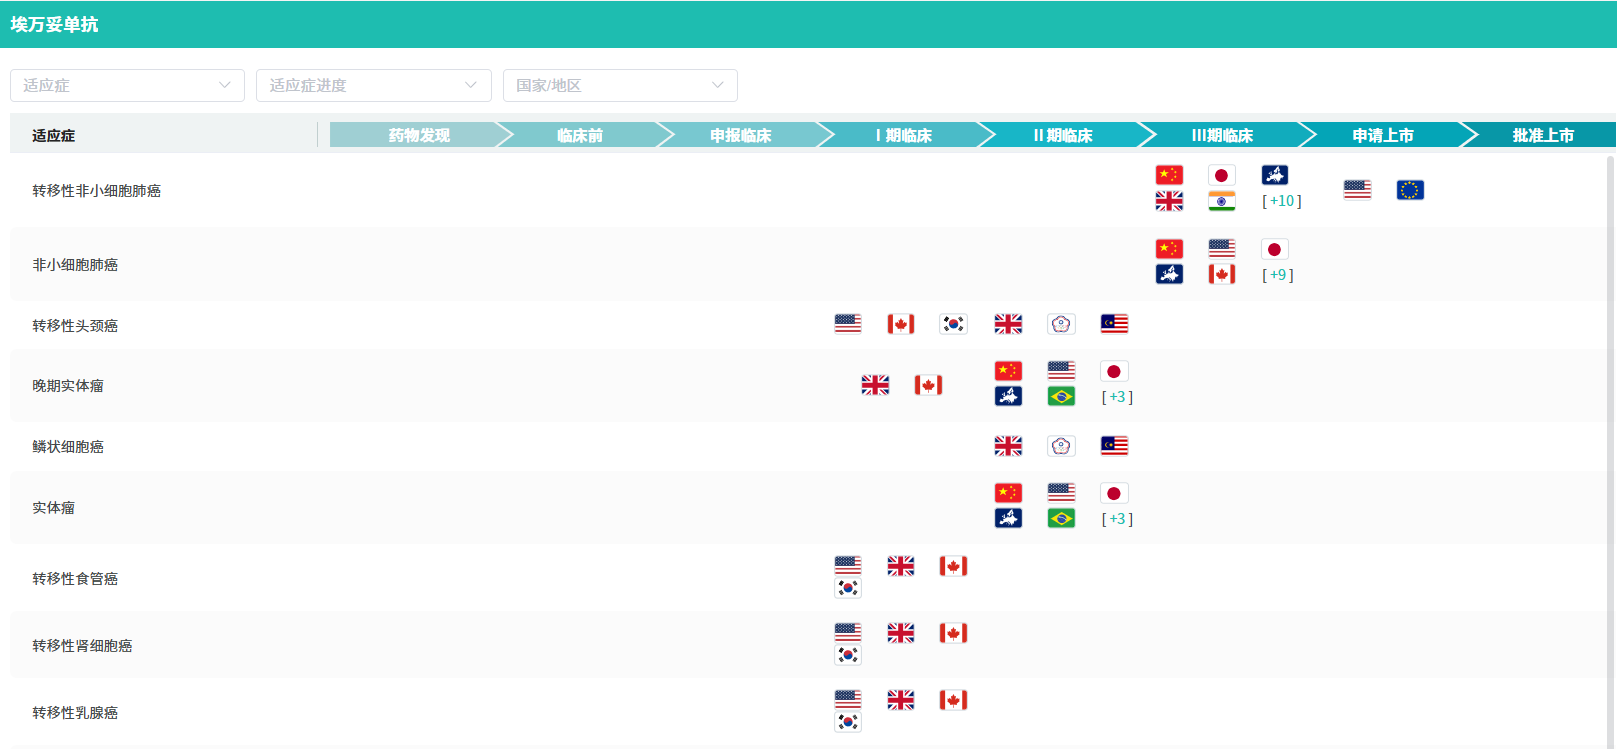Screen dimensions: 1617x749
Task: Click UK flag in 转移性非小细胞肺癌 row
Action: [x=1169, y=201]
